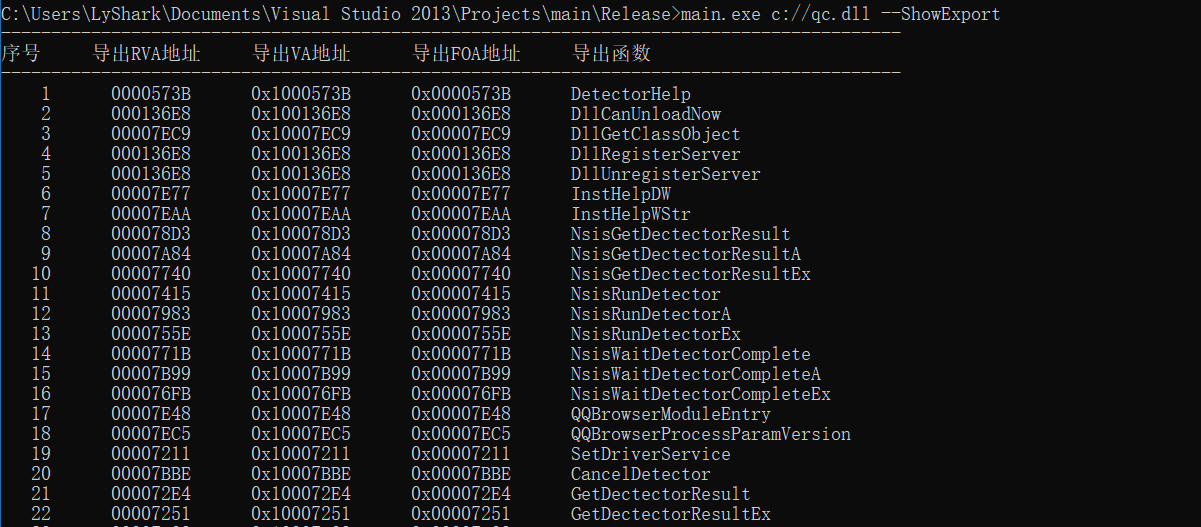Select the NsisRunDetector function name
Viewport: 1201px width, 527px height.
(x=645, y=294)
